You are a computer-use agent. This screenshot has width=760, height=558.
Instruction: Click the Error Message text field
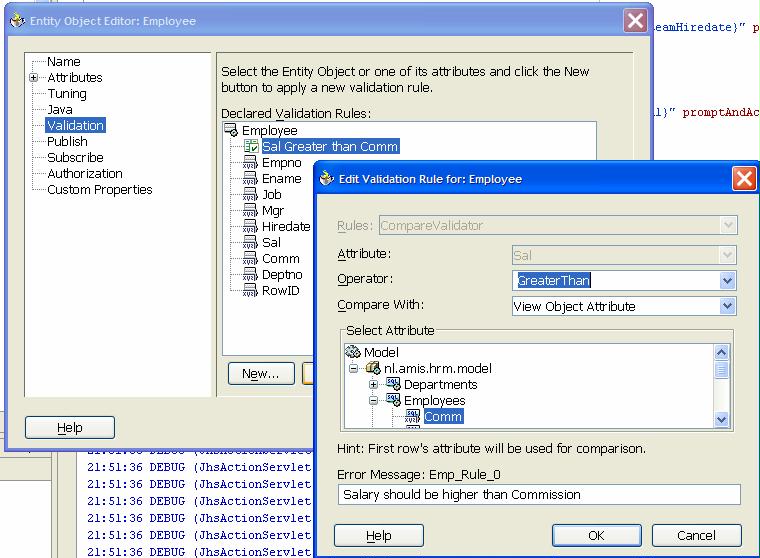pos(540,494)
